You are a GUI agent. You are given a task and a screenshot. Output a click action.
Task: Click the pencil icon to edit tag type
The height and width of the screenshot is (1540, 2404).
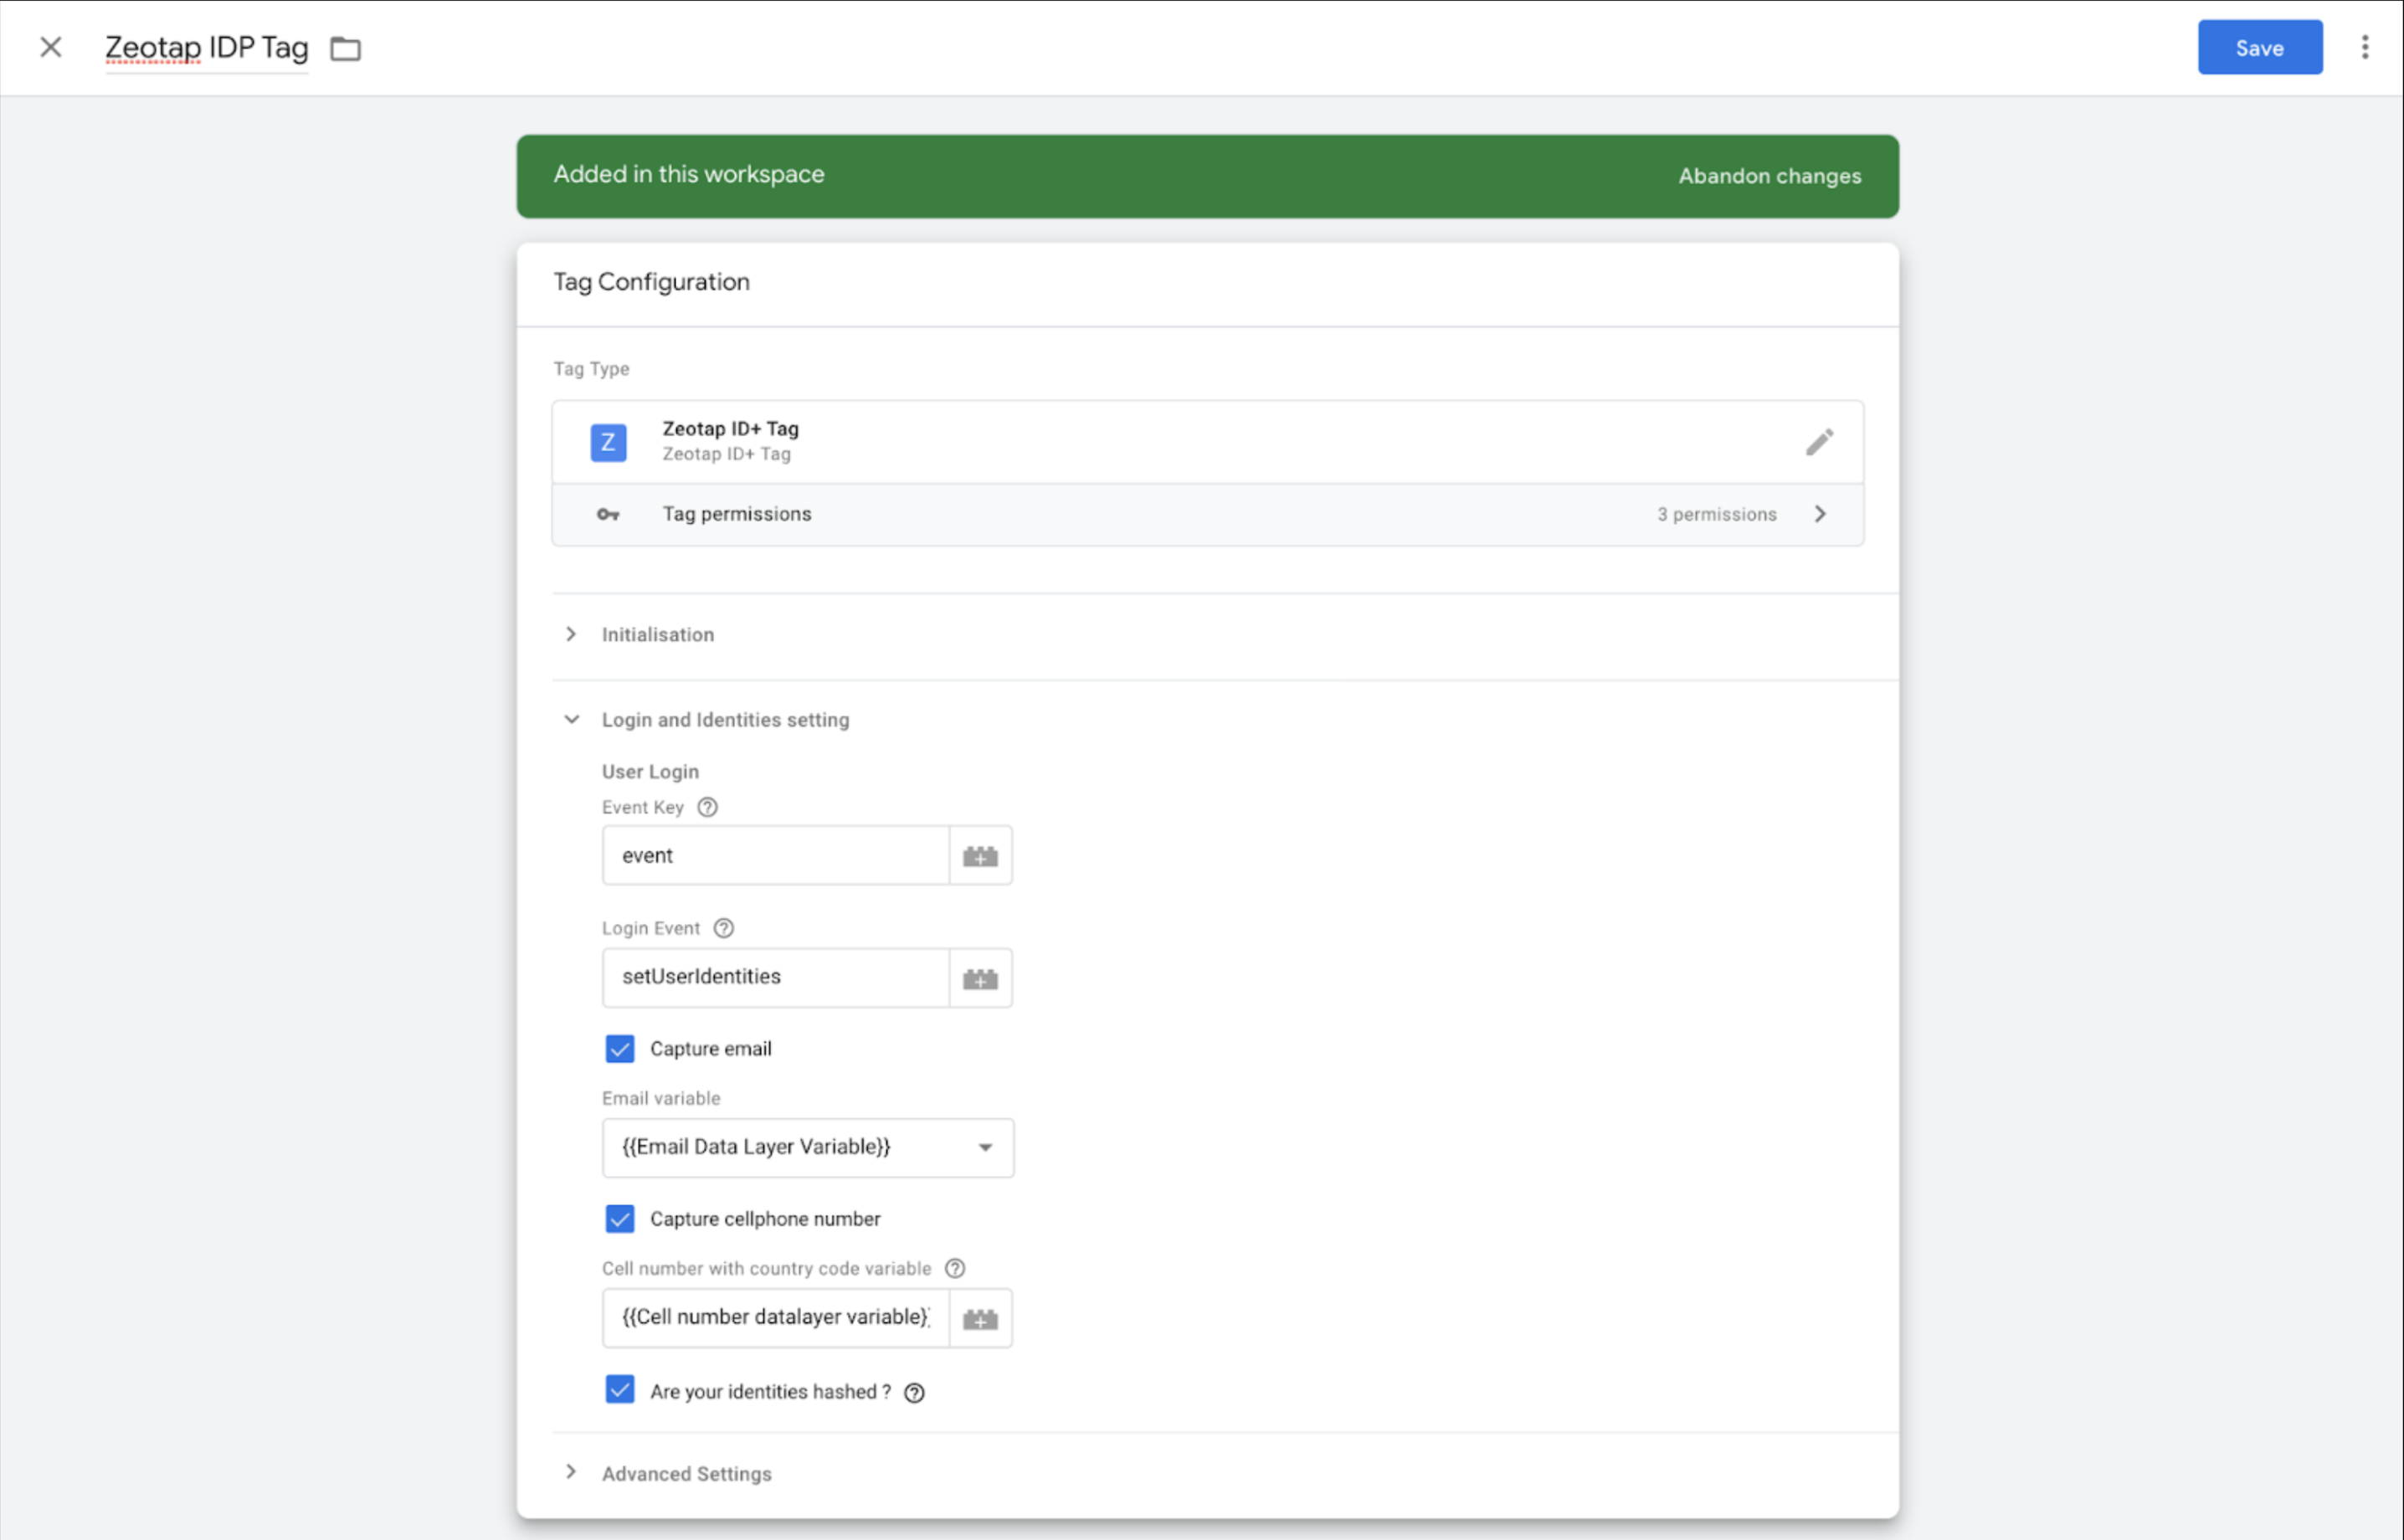pos(1819,442)
